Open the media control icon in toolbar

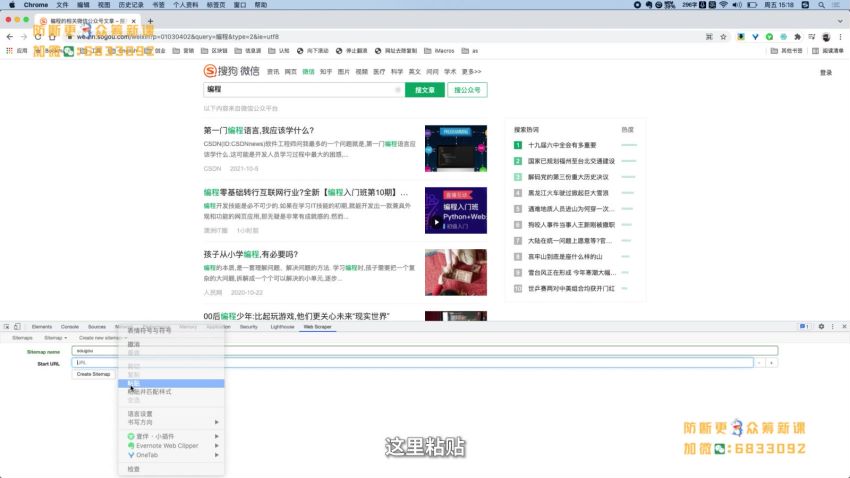(812, 37)
